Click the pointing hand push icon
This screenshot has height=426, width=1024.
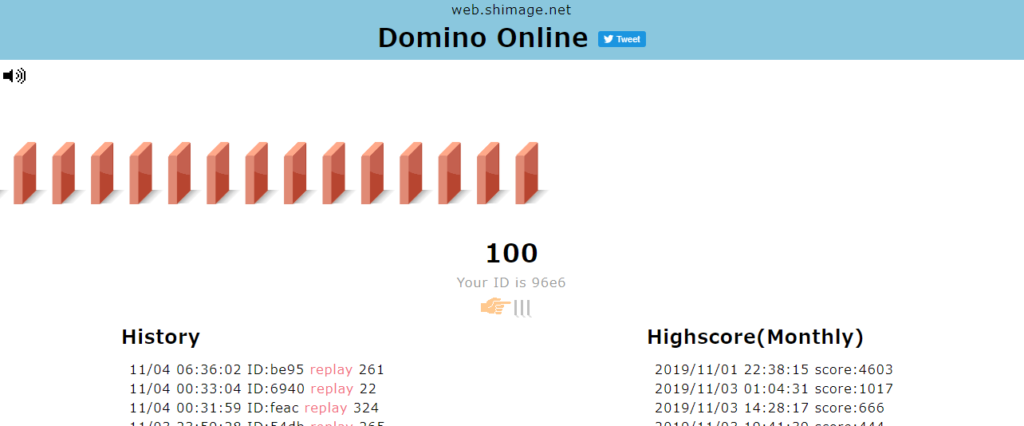pyautogui.click(x=496, y=306)
